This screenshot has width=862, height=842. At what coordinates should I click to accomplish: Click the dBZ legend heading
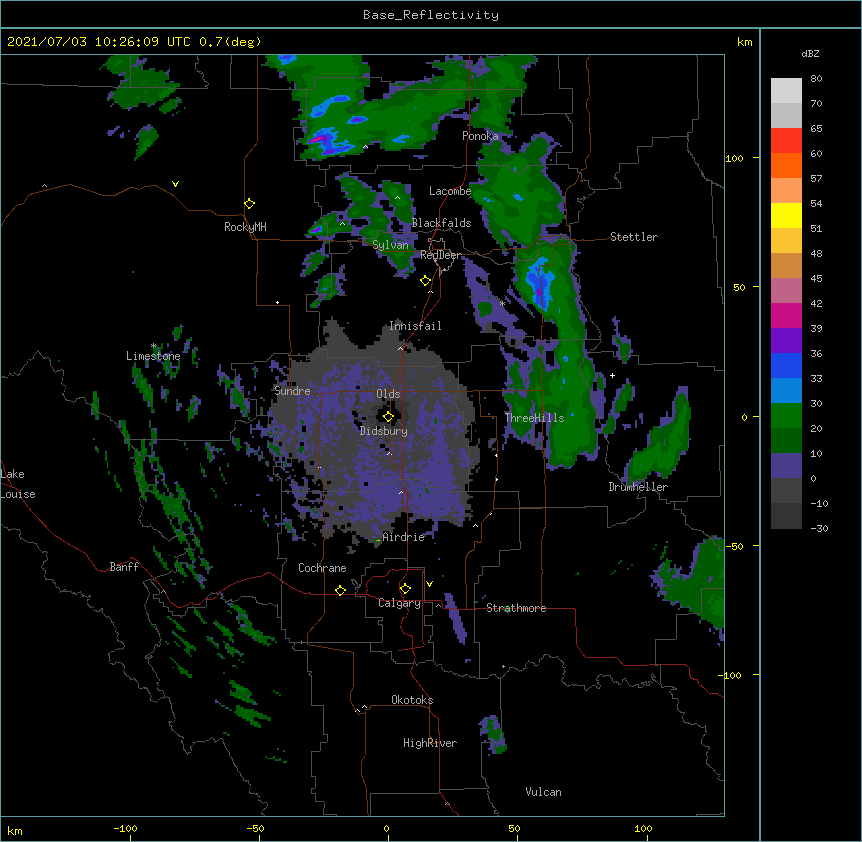point(810,53)
